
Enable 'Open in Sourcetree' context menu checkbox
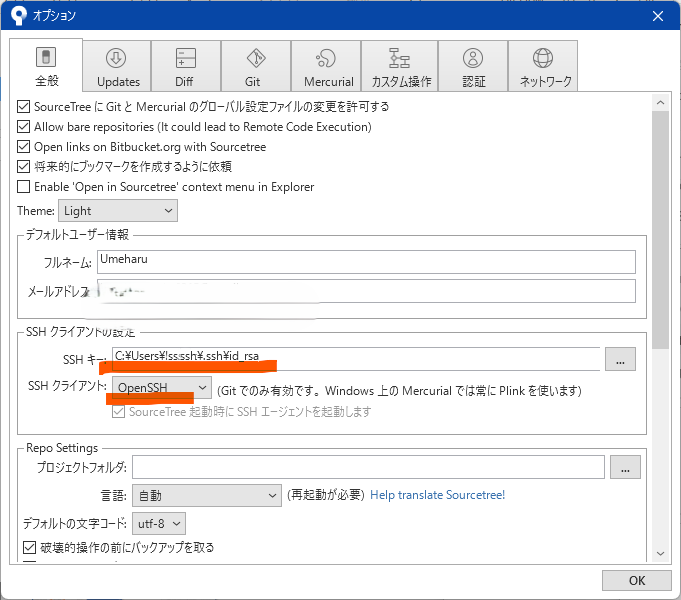pyautogui.click(x=23, y=187)
